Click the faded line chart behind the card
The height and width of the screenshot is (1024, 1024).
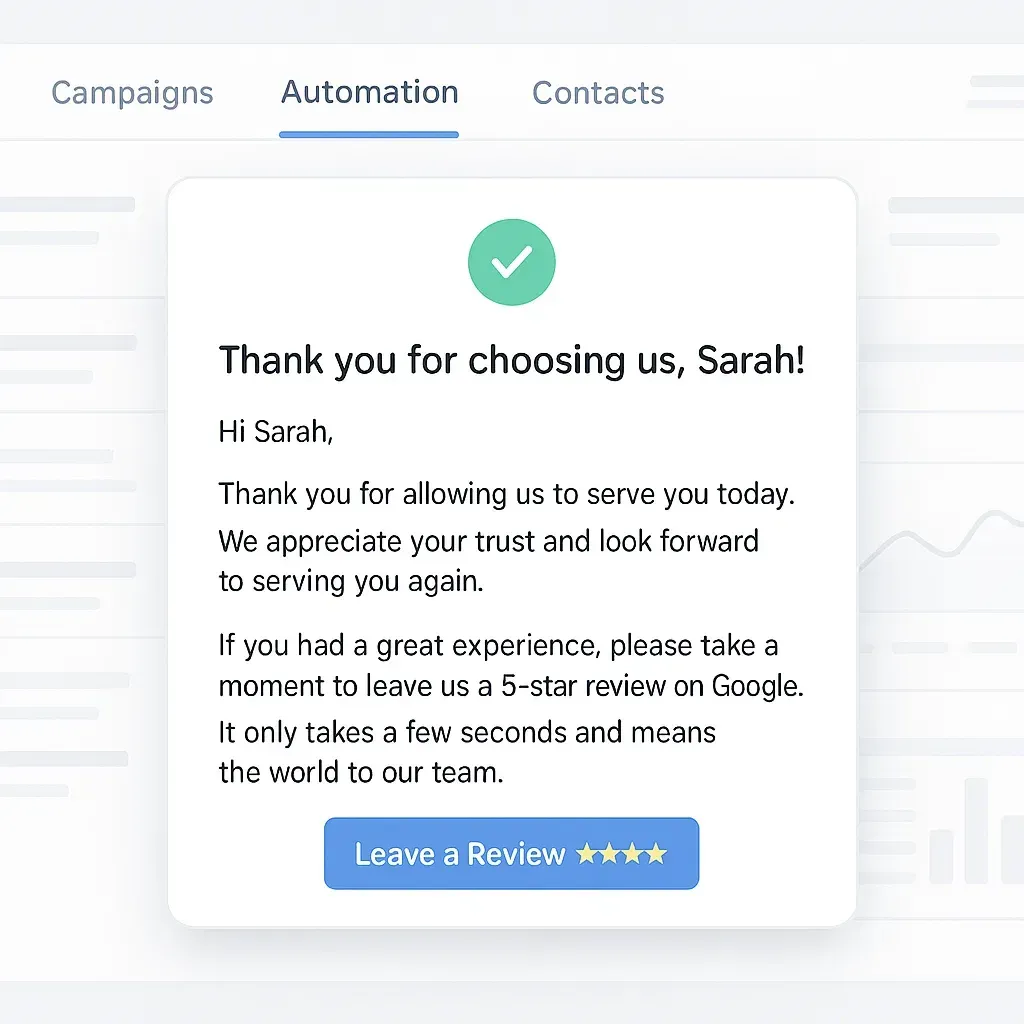(x=940, y=539)
